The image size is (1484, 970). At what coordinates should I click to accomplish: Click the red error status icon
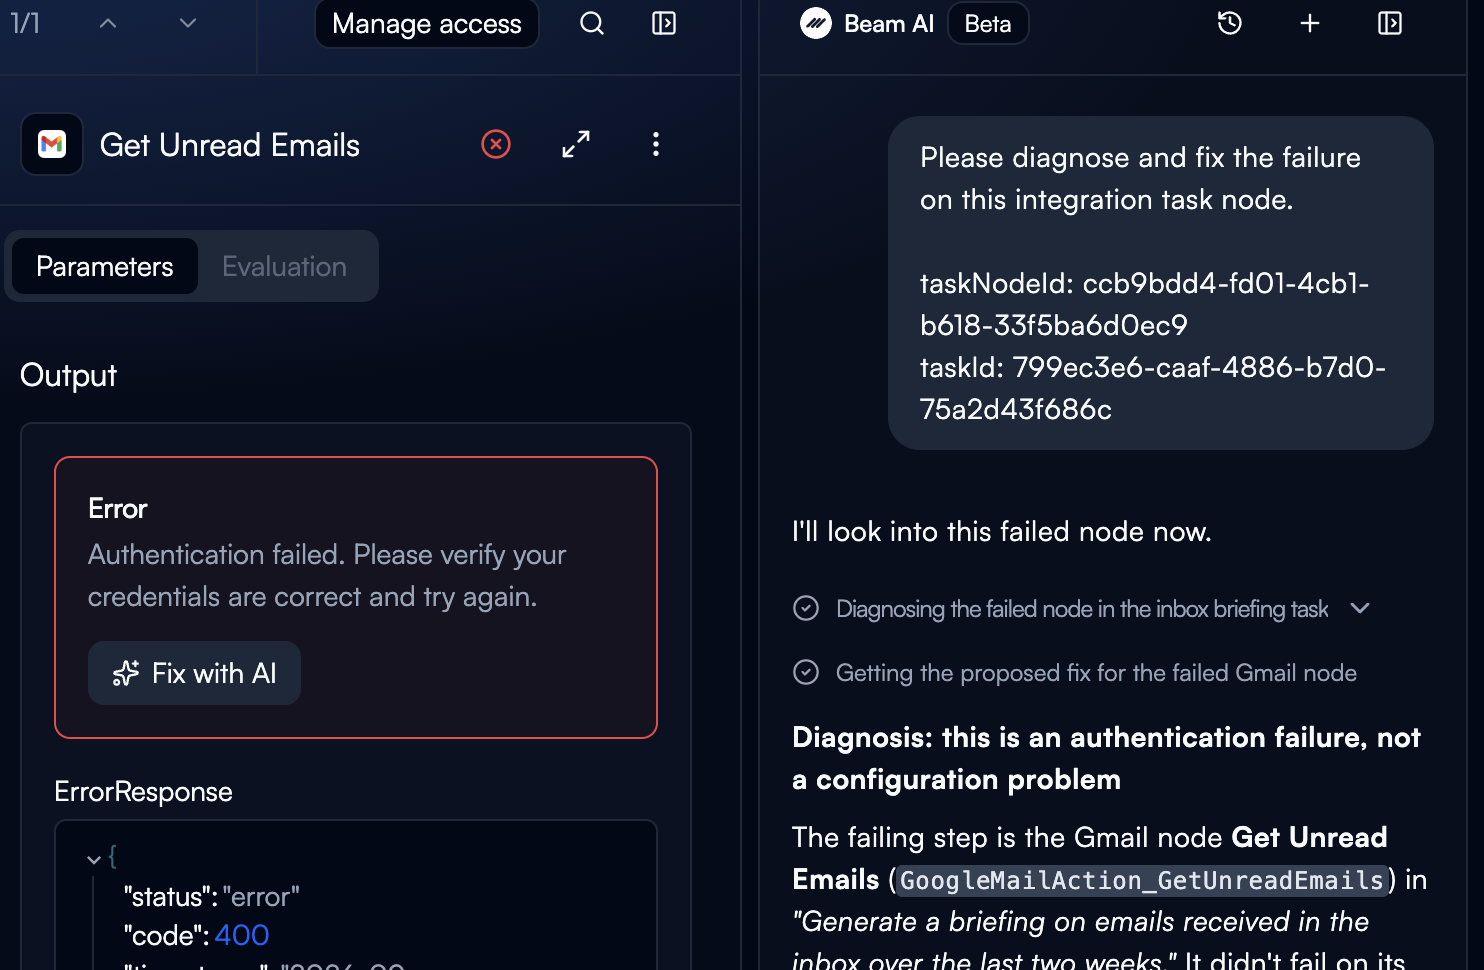[496, 144]
